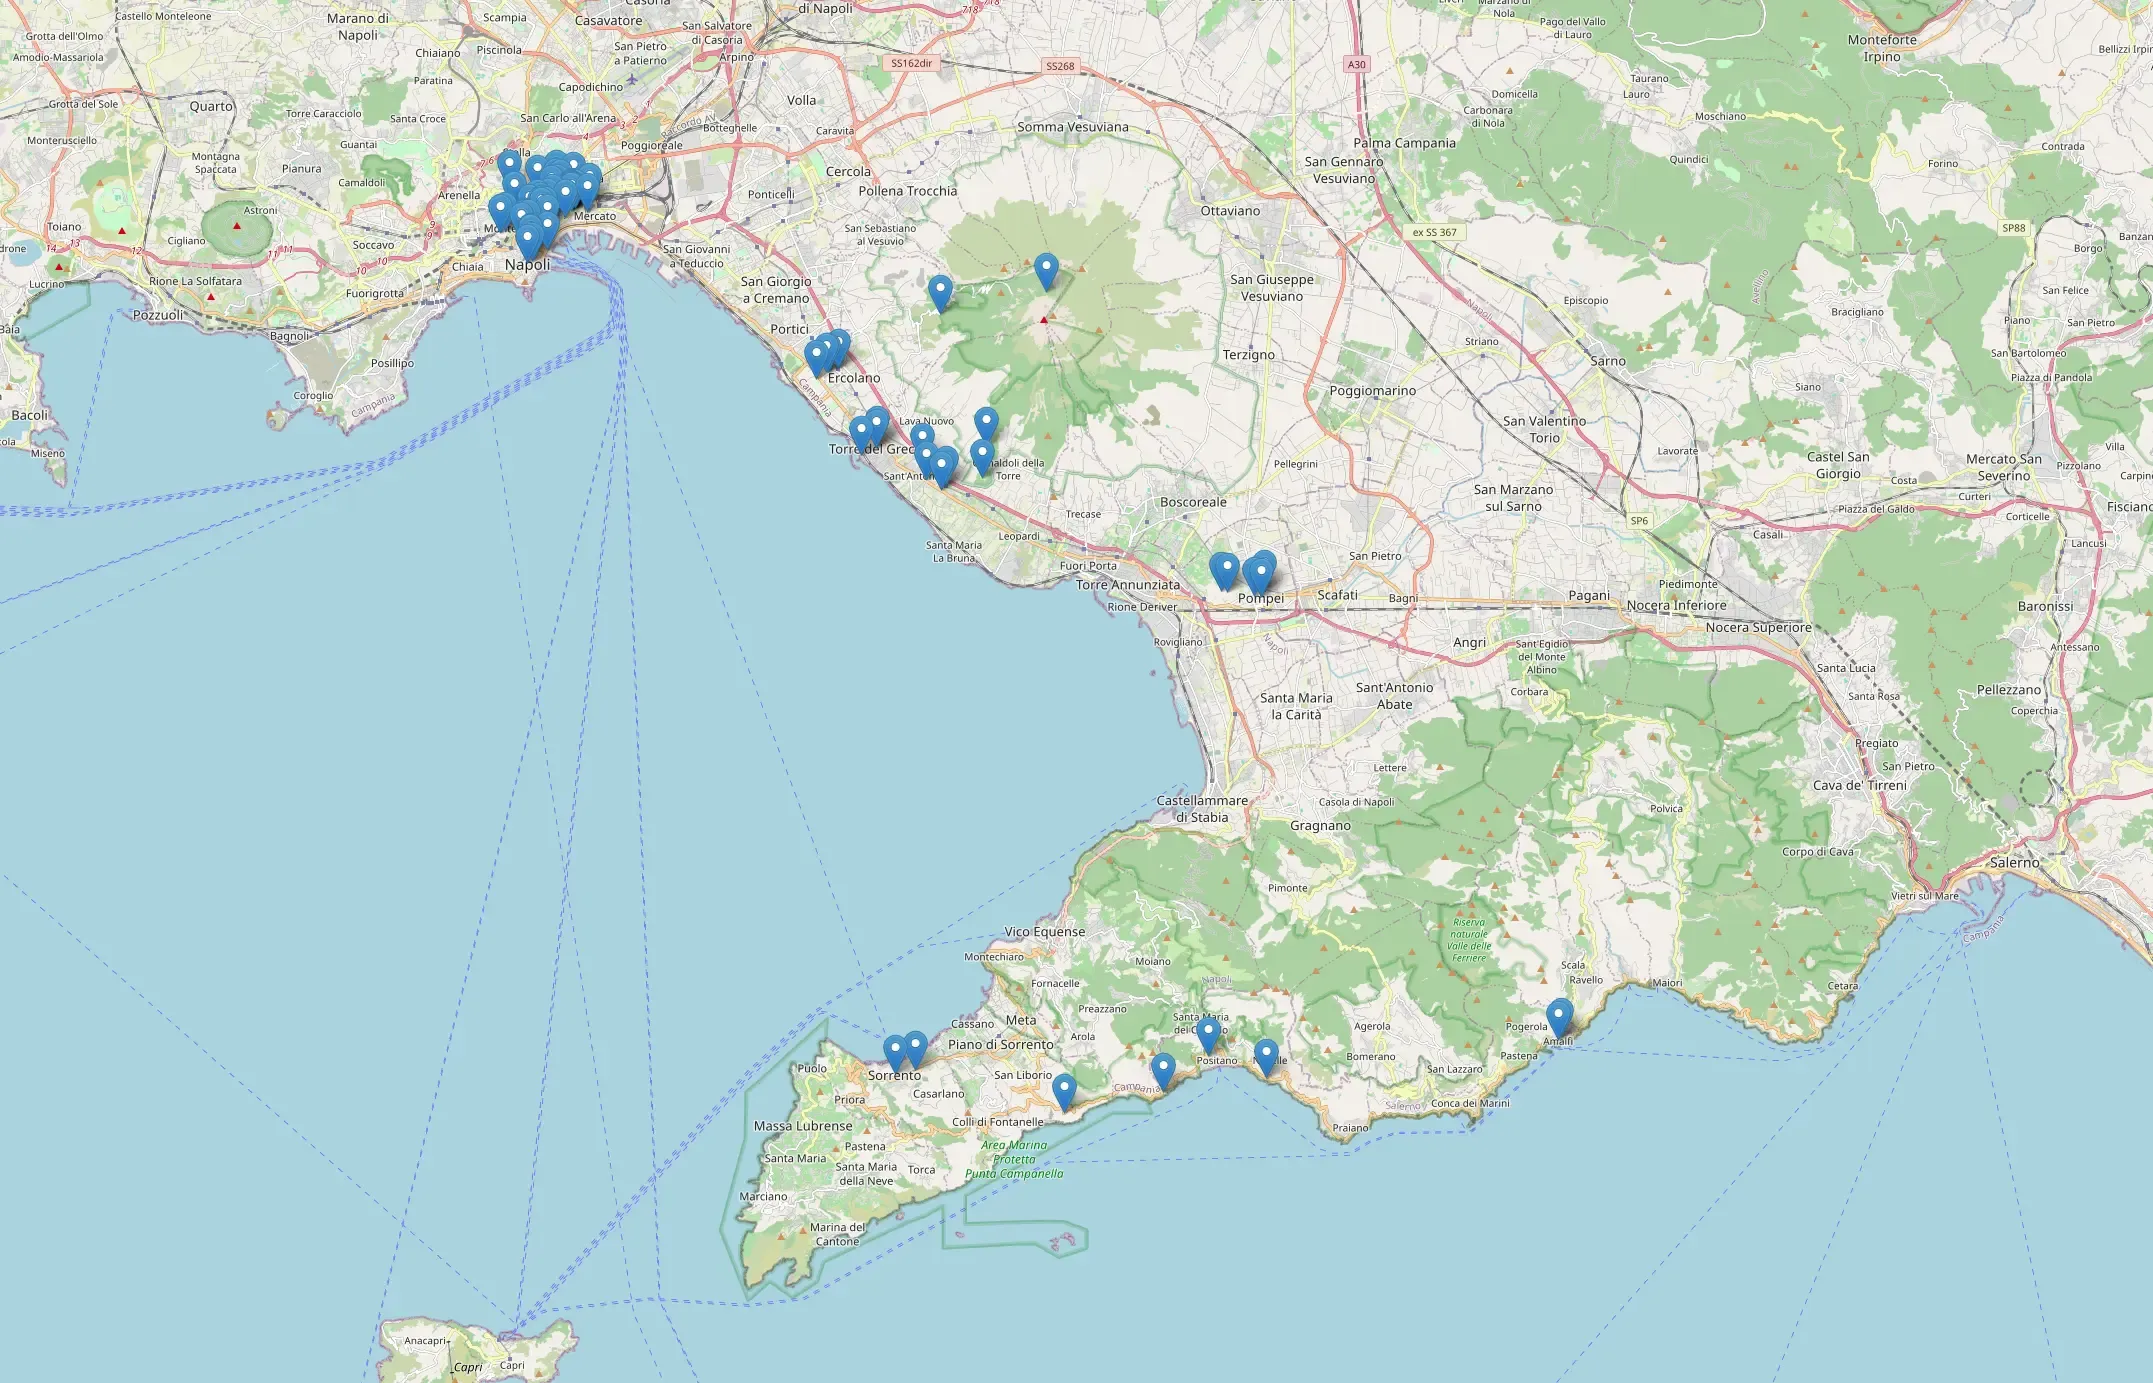Click the lone marker northeast of Lava Nuovo
The height and width of the screenshot is (1383, 2153).
986,423
